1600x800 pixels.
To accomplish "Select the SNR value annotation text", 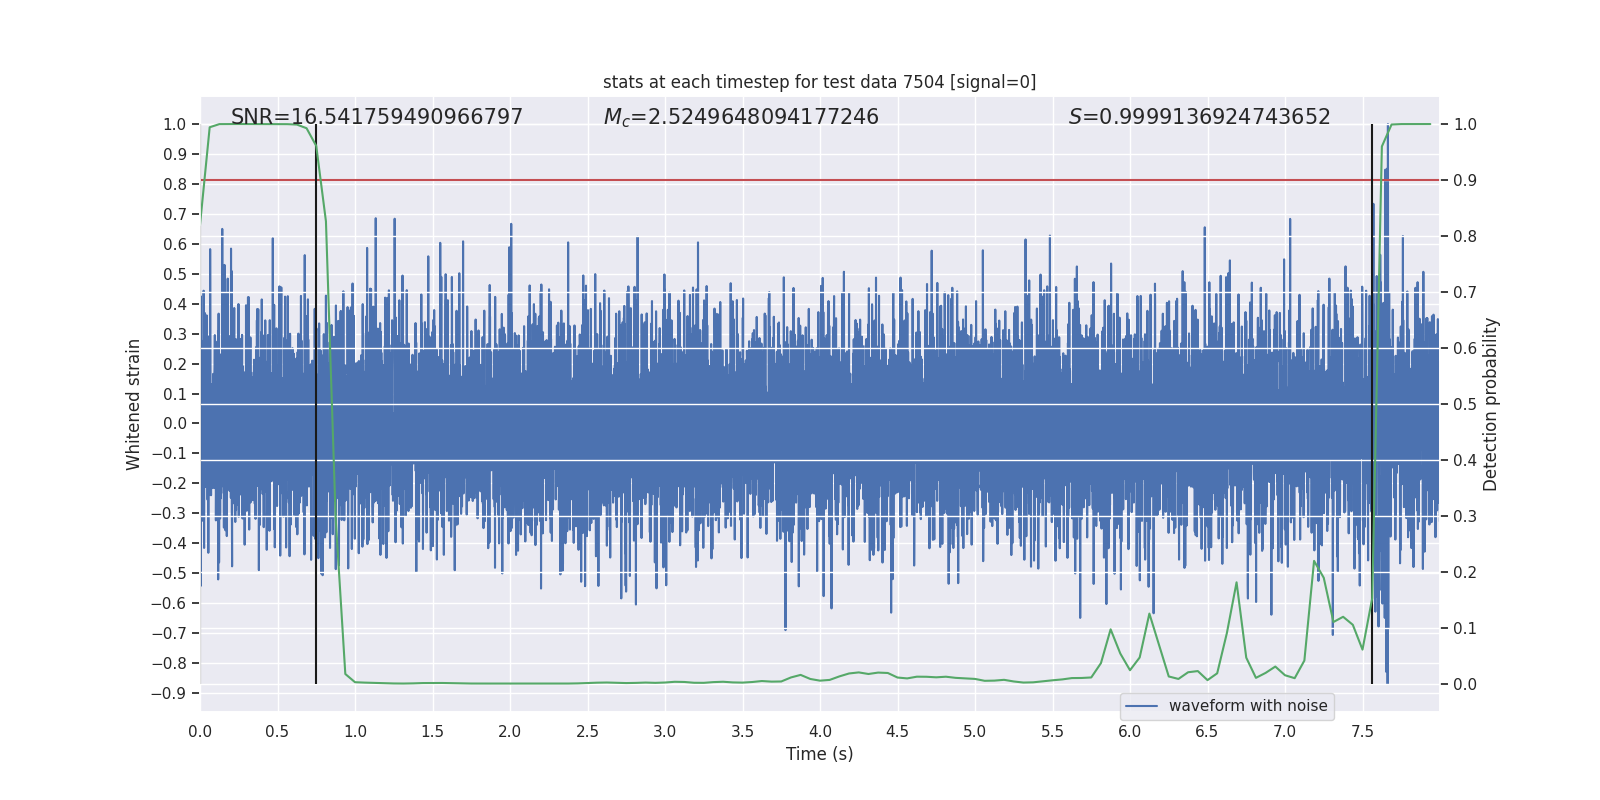I will (377, 117).
